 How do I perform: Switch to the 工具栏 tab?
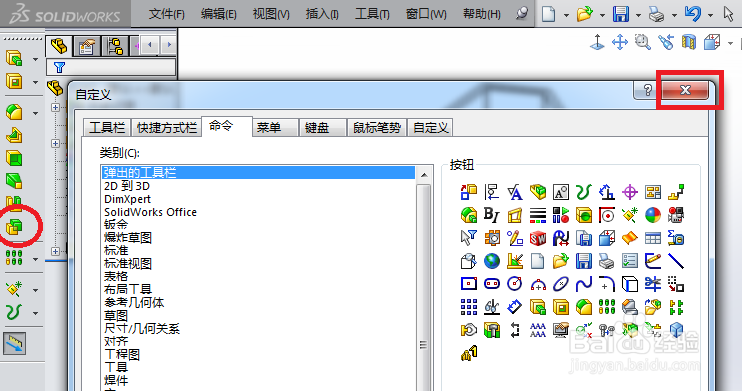(107, 128)
